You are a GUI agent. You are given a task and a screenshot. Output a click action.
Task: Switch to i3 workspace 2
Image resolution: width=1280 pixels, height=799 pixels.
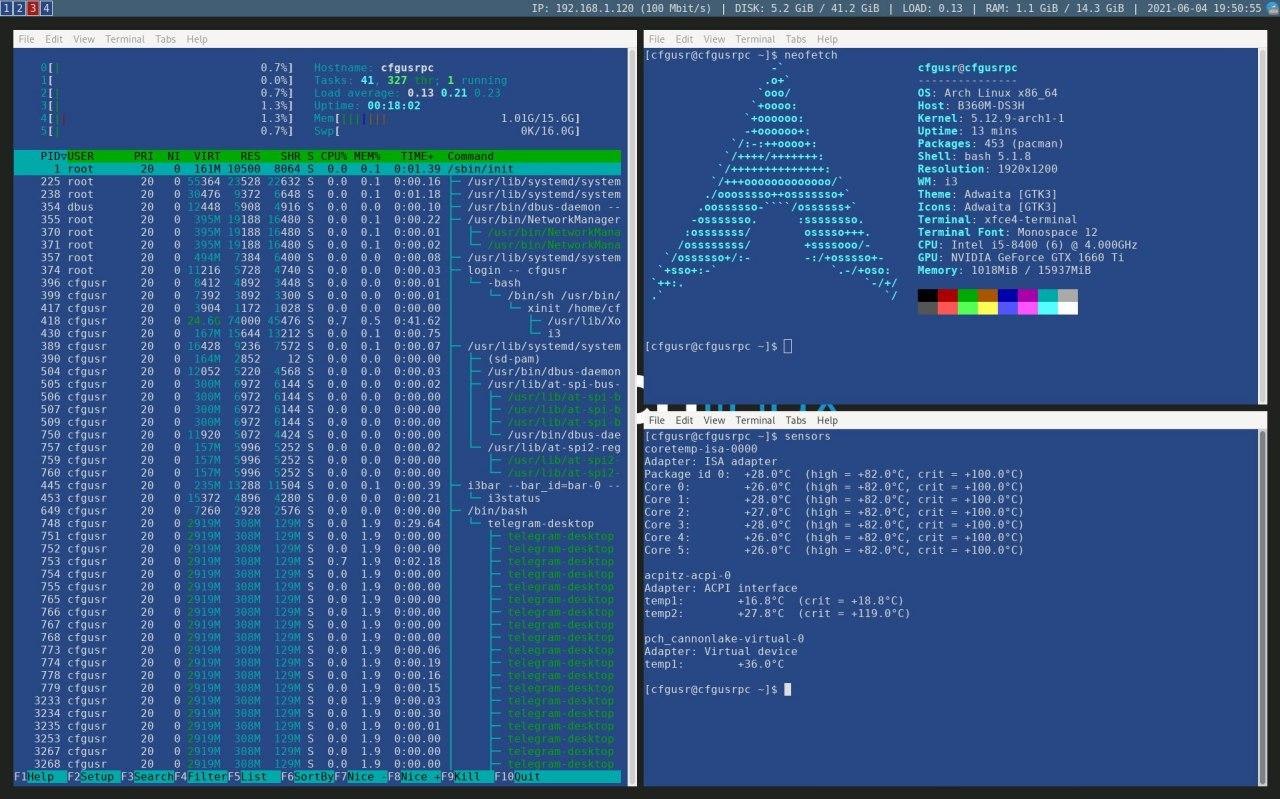20,8
